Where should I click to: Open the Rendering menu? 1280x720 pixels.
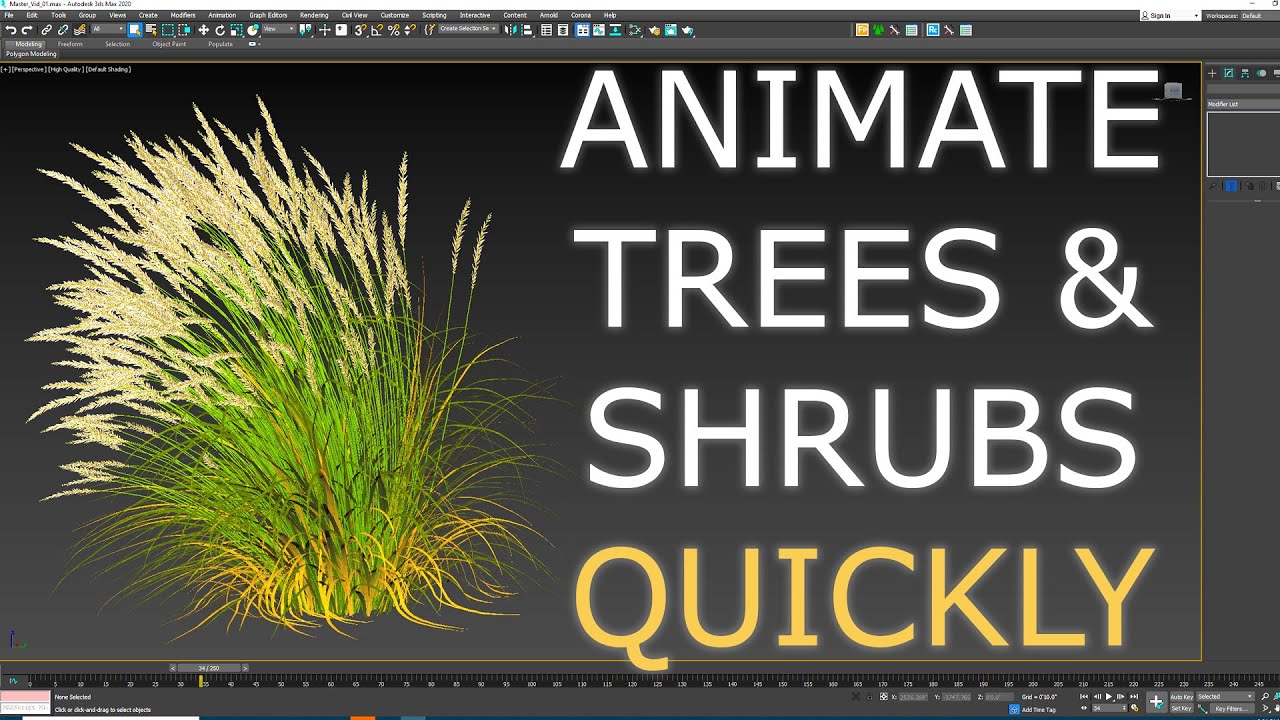tap(314, 16)
